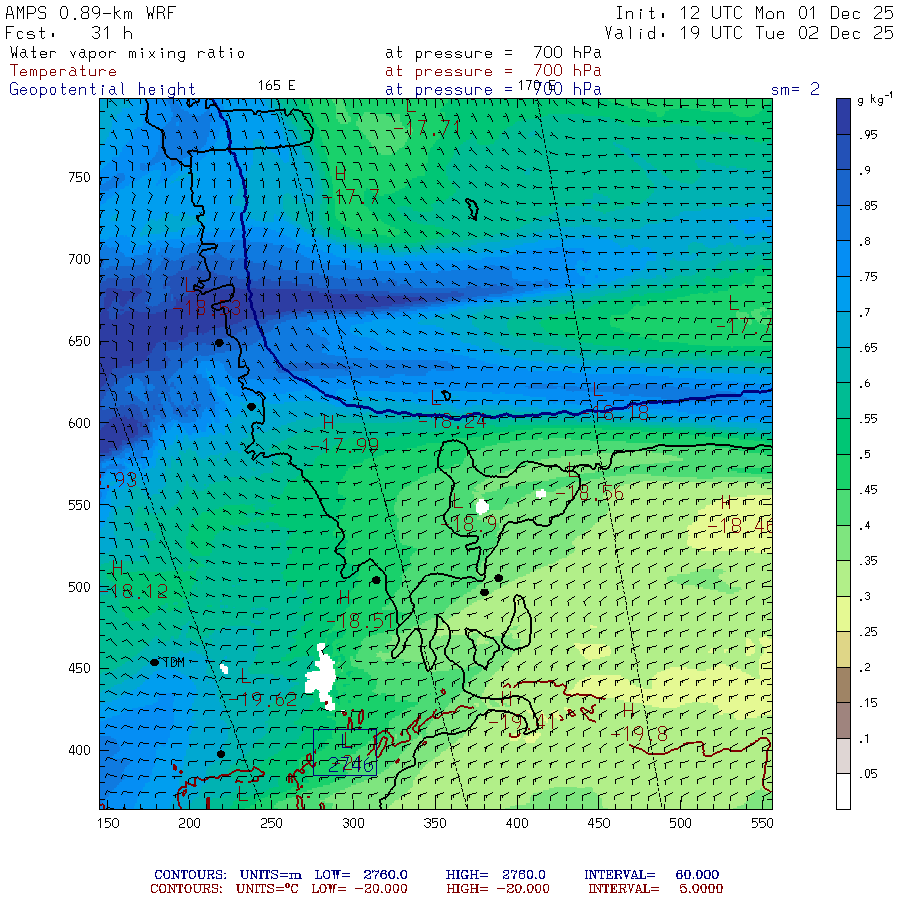Click the 'AMPS 0.89-km WRF' title text
Viewport: 900px width, 900px height.
click(x=90, y=13)
